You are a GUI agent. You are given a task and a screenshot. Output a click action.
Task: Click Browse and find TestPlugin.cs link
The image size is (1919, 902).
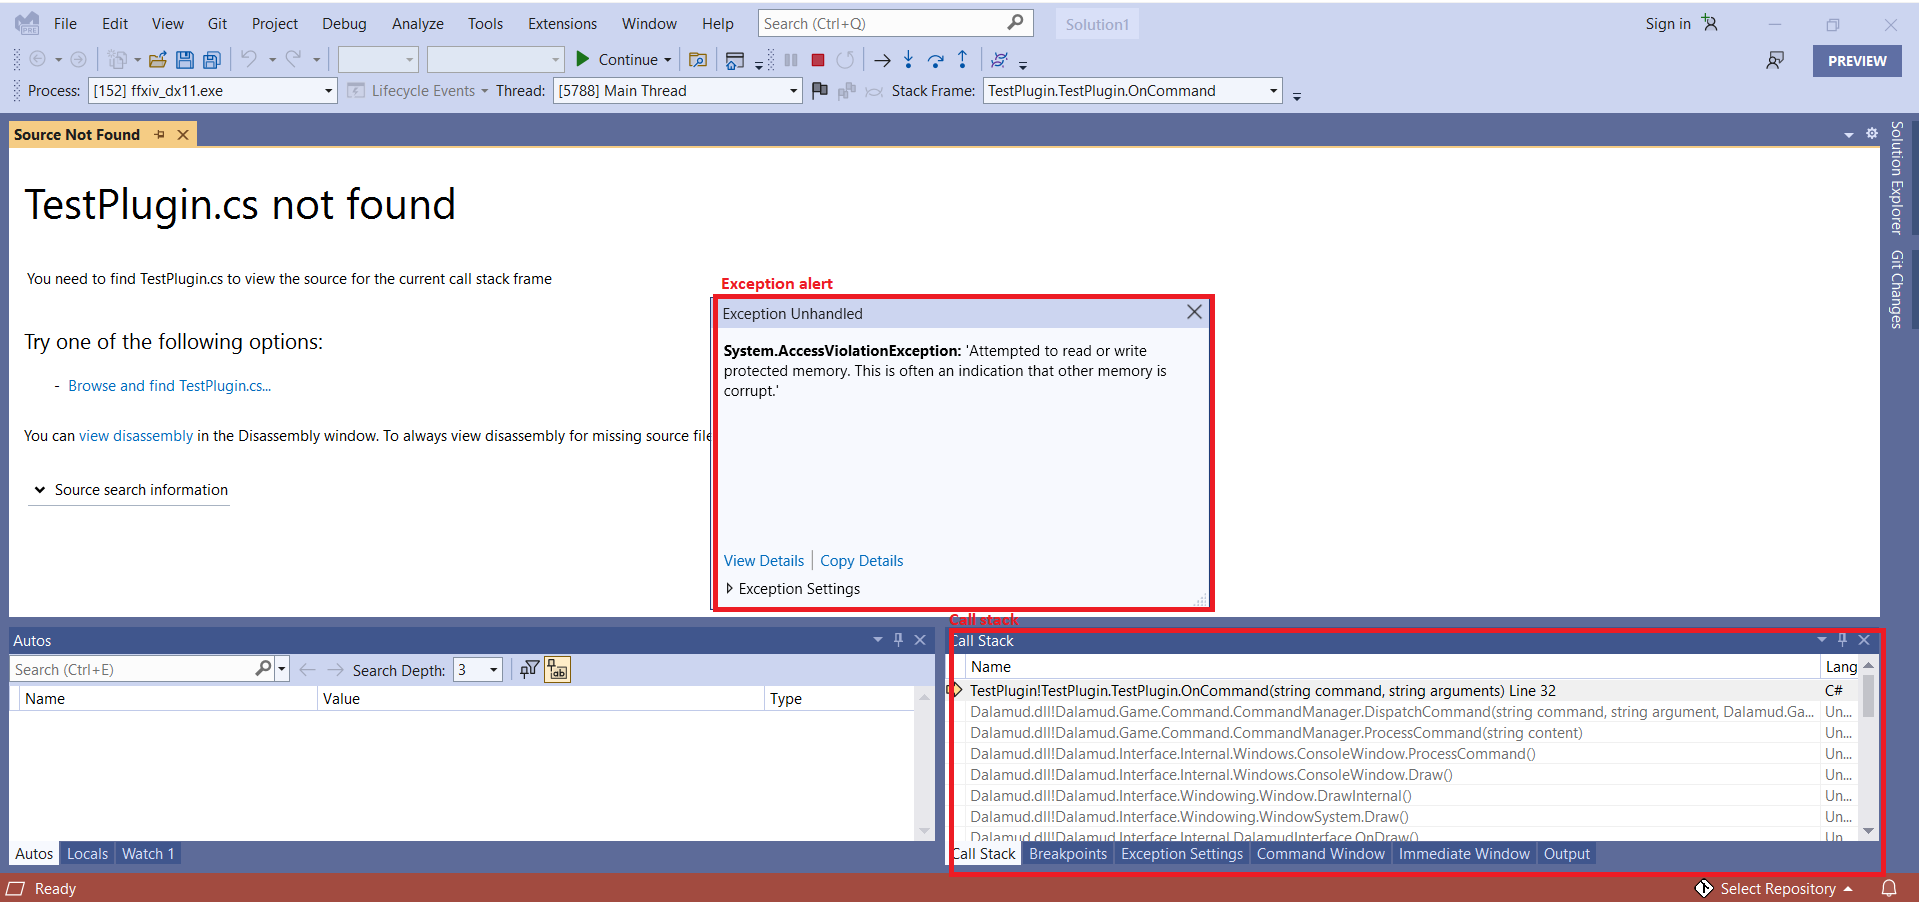click(x=170, y=386)
